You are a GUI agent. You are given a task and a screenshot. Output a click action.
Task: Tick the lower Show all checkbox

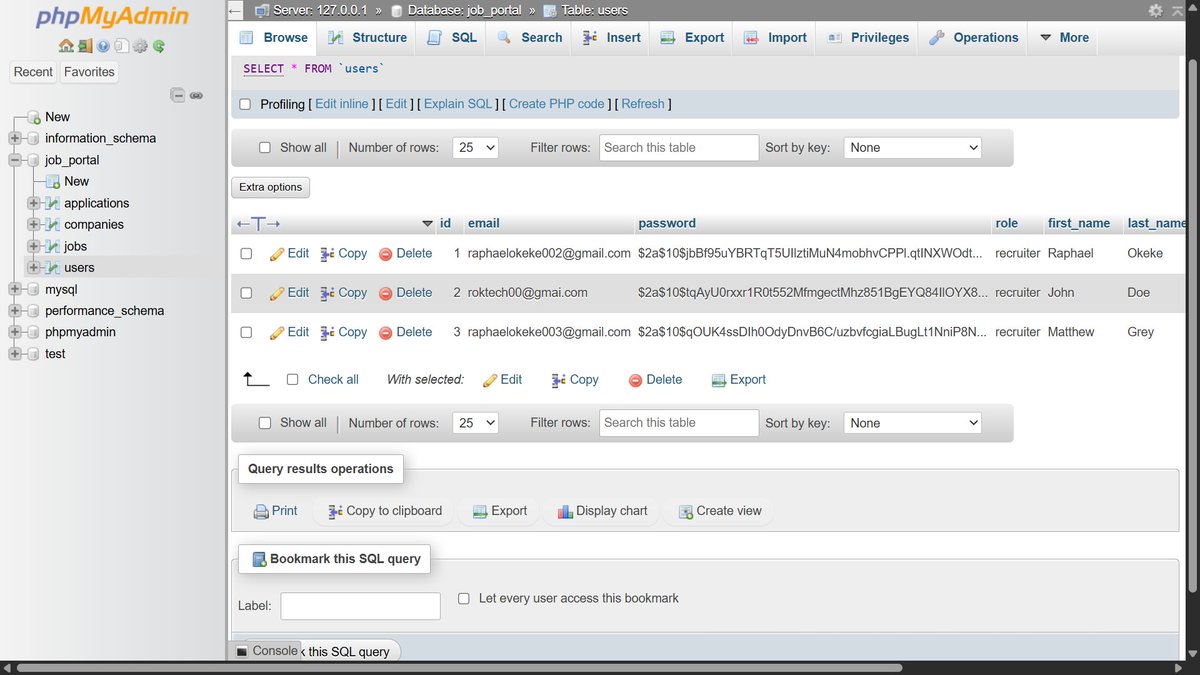[x=265, y=423]
